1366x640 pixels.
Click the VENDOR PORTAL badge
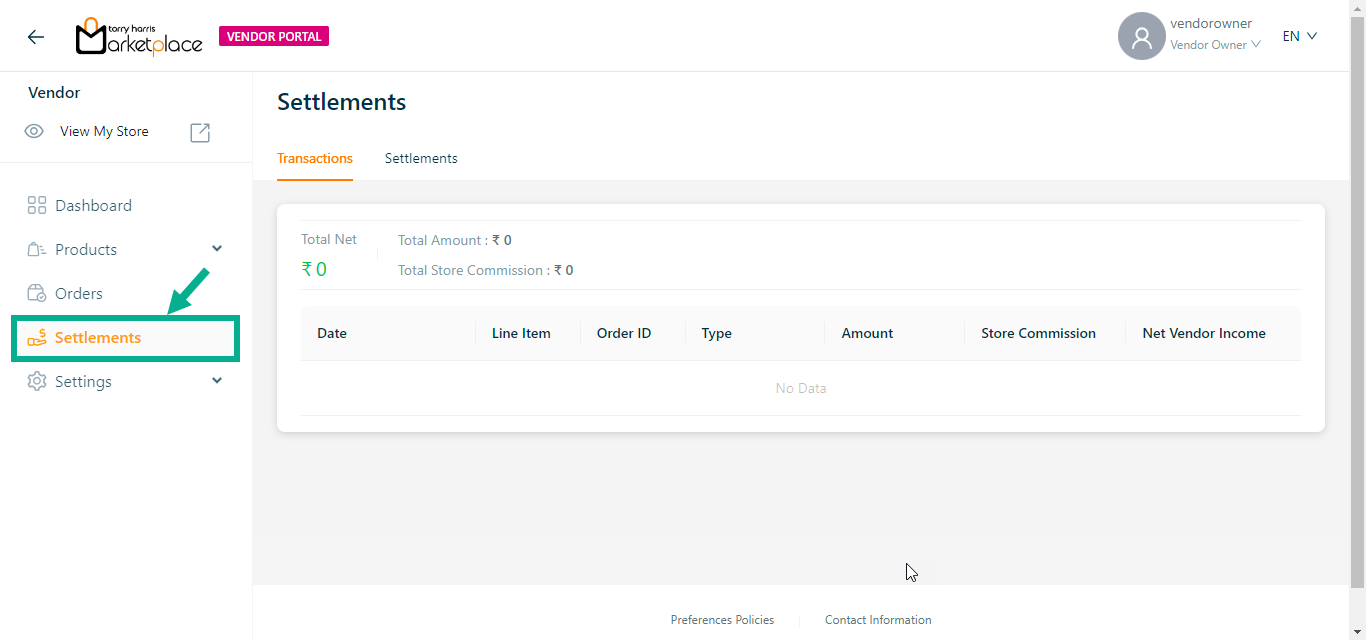coord(274,37)
